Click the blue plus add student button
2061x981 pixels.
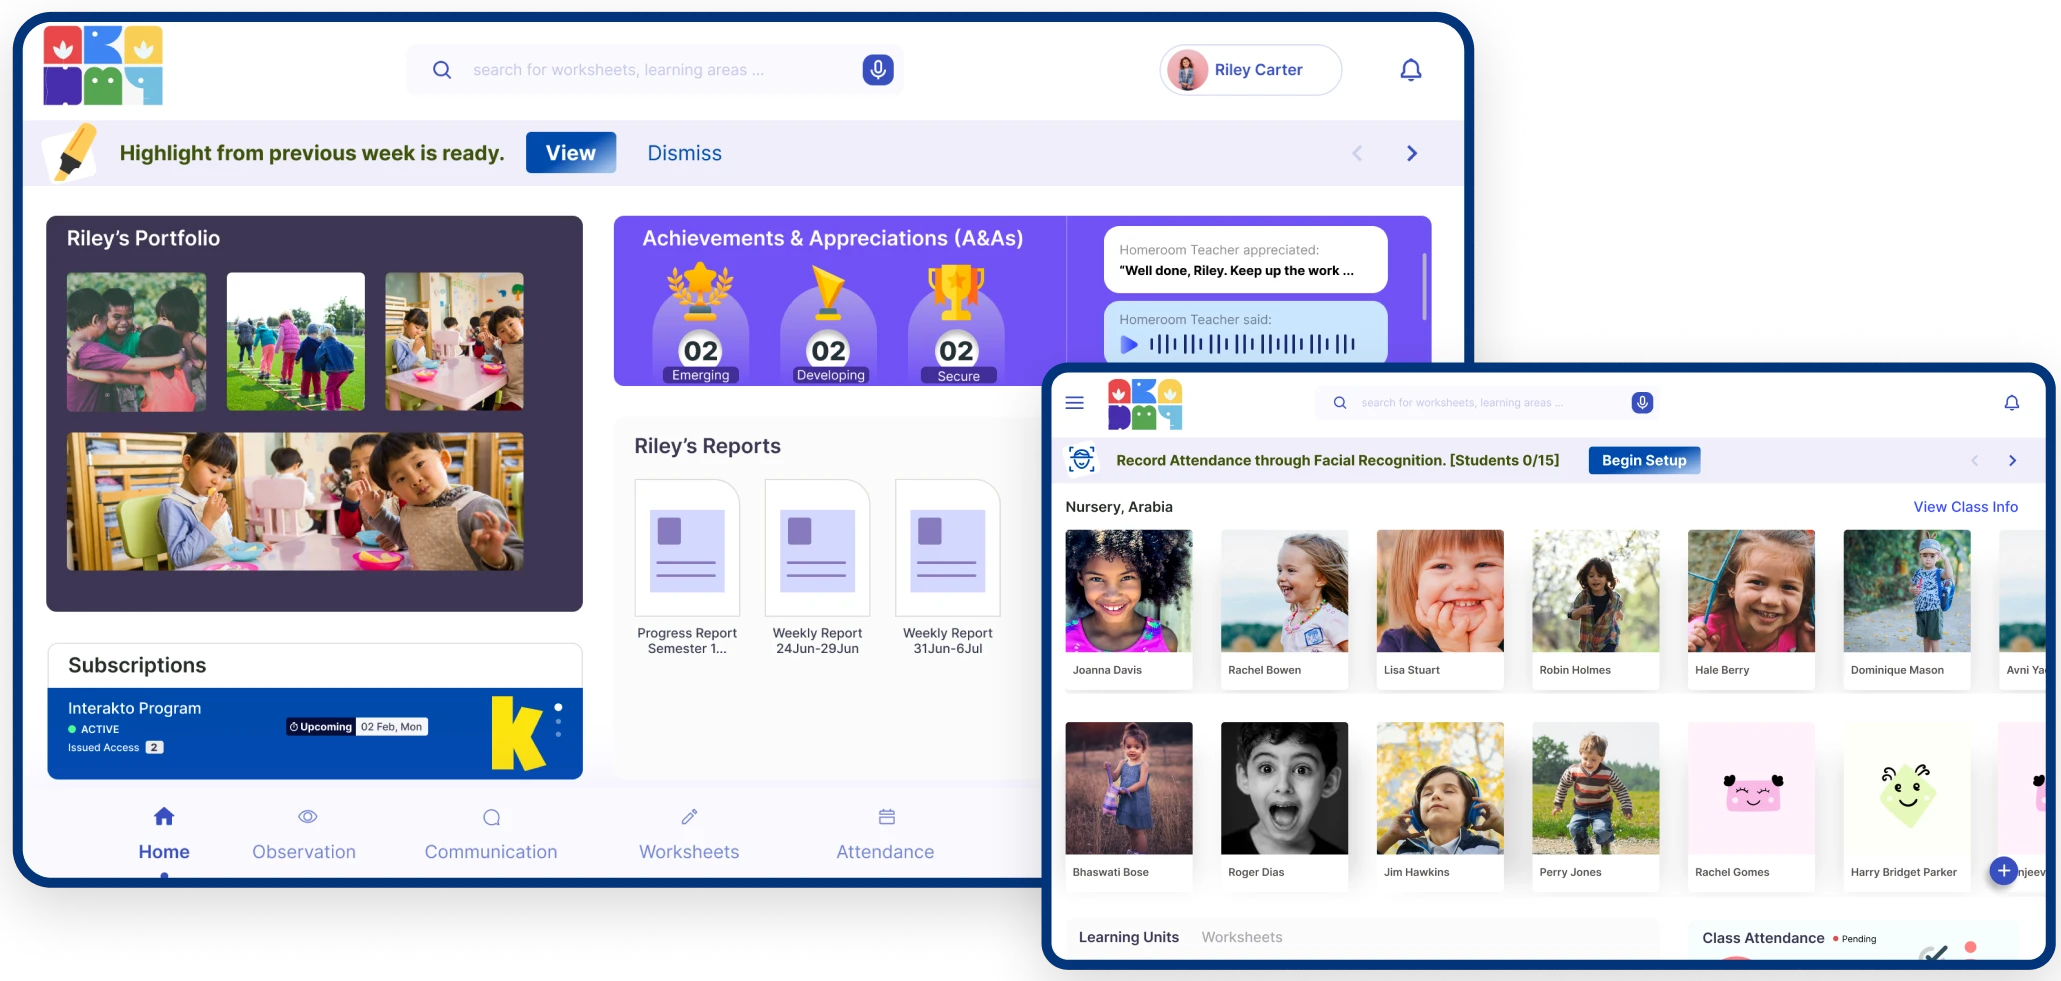coord(2003,871)
